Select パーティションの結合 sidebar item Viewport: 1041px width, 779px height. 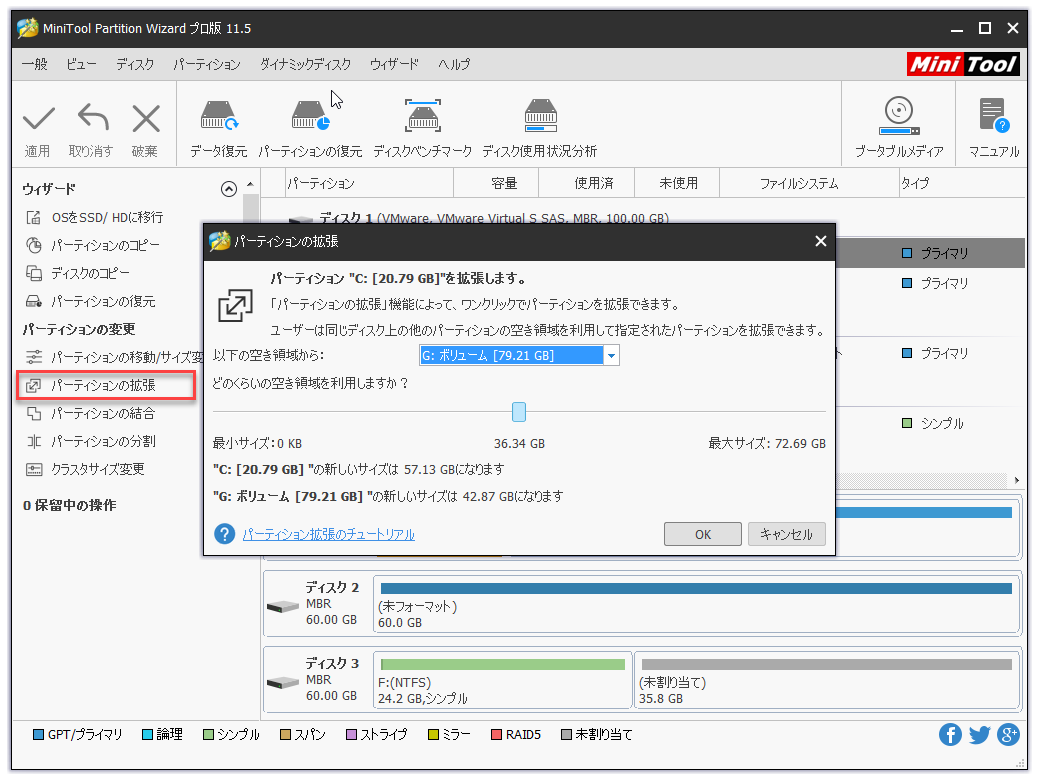point(90,413)
